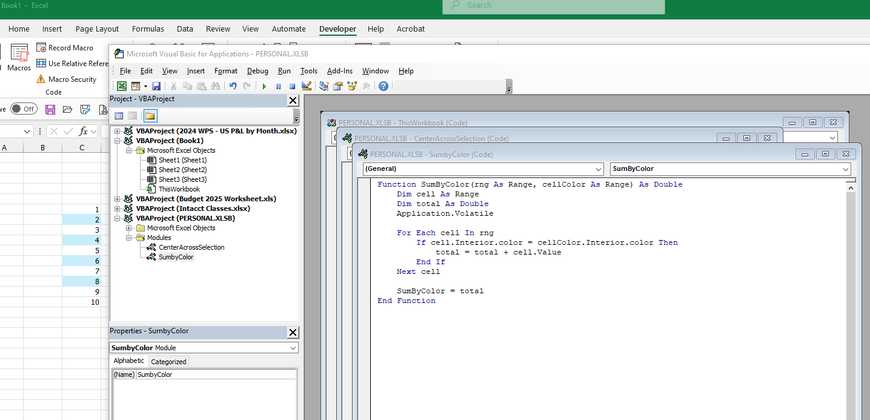Click the Cut icon in VBA toolbar
Viewport: 870px width, 420px height.
(x=173, y=86)
